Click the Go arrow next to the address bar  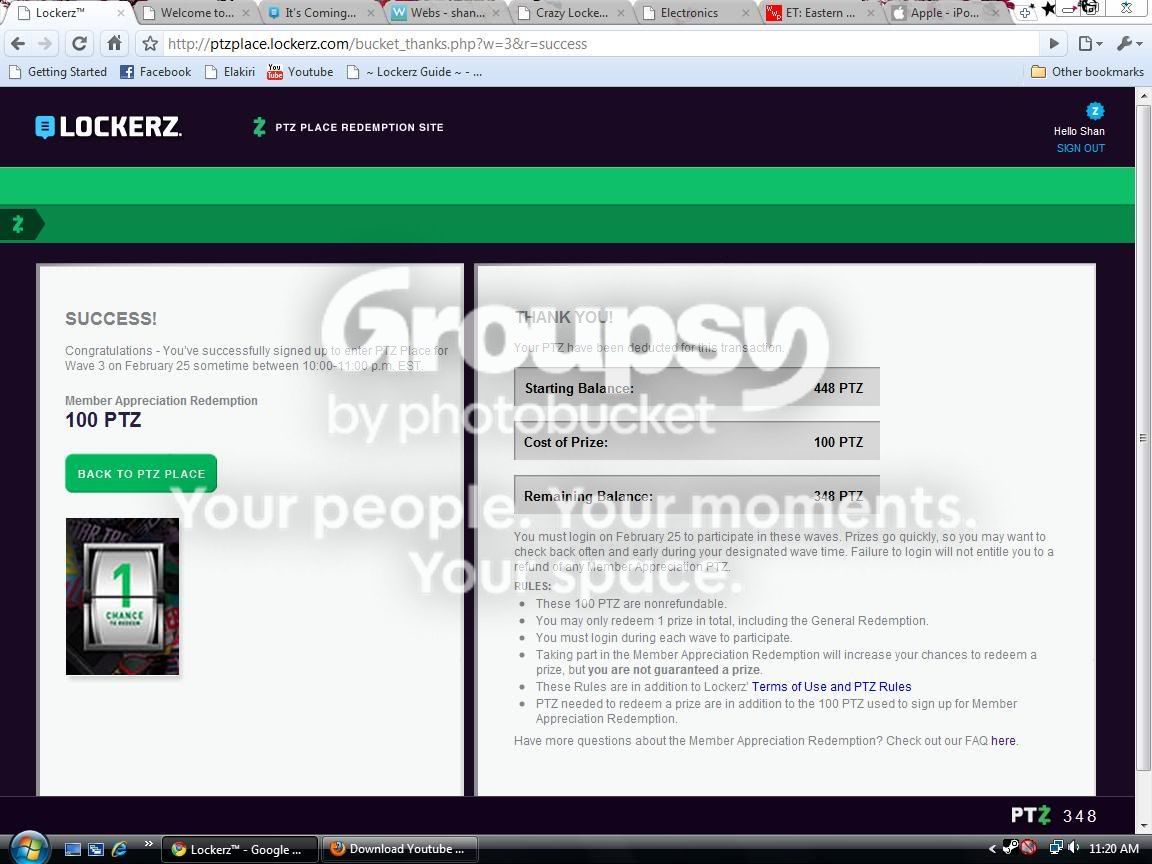[1054, 44]
